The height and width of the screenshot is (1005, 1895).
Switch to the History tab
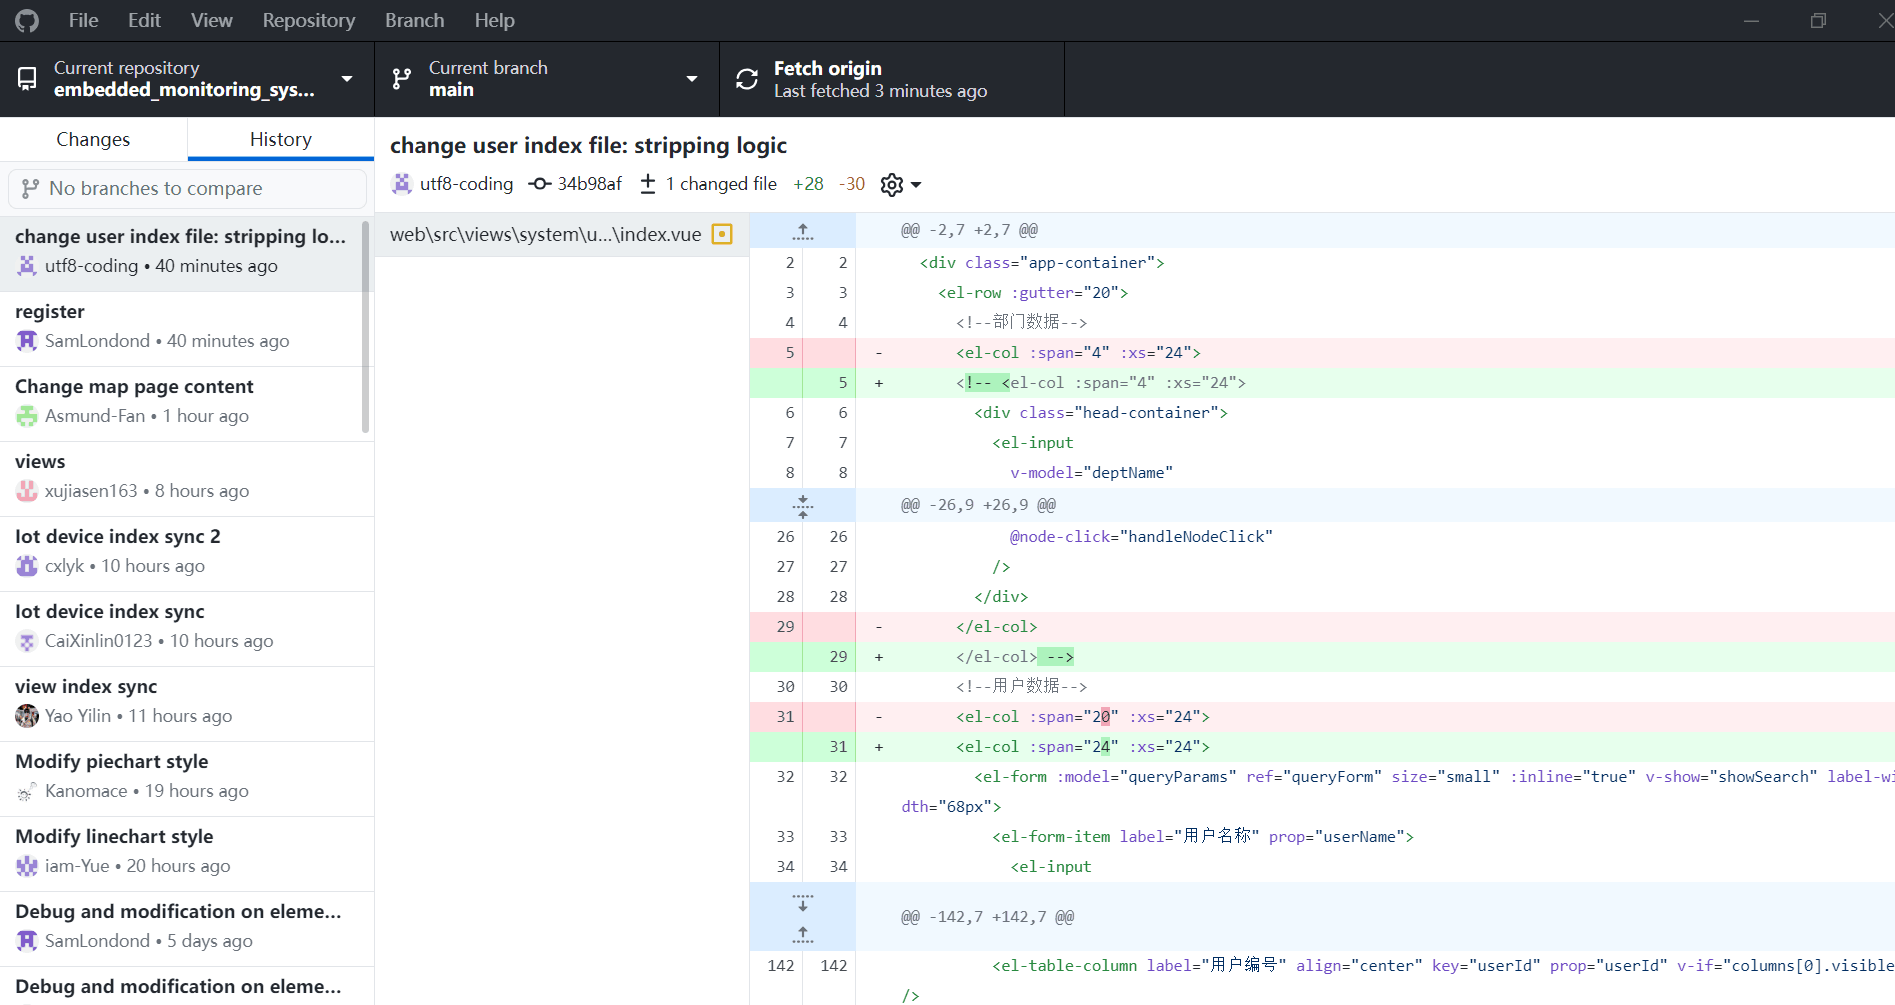[x=281, y=139]
